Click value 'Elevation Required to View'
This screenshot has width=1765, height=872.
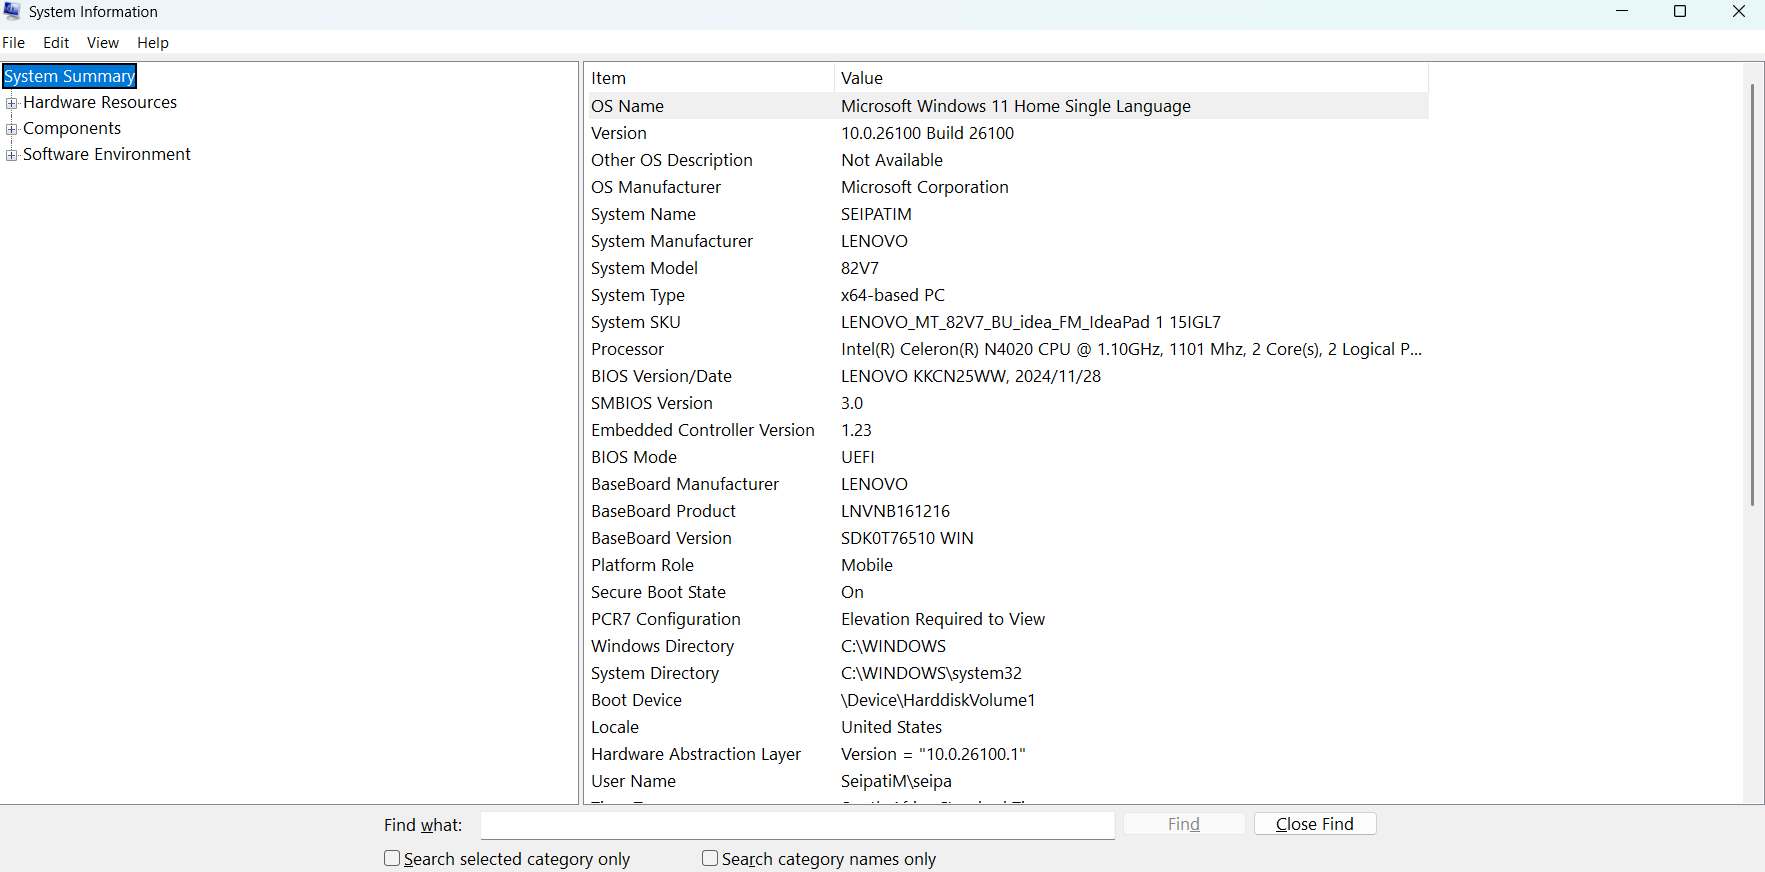943,619
